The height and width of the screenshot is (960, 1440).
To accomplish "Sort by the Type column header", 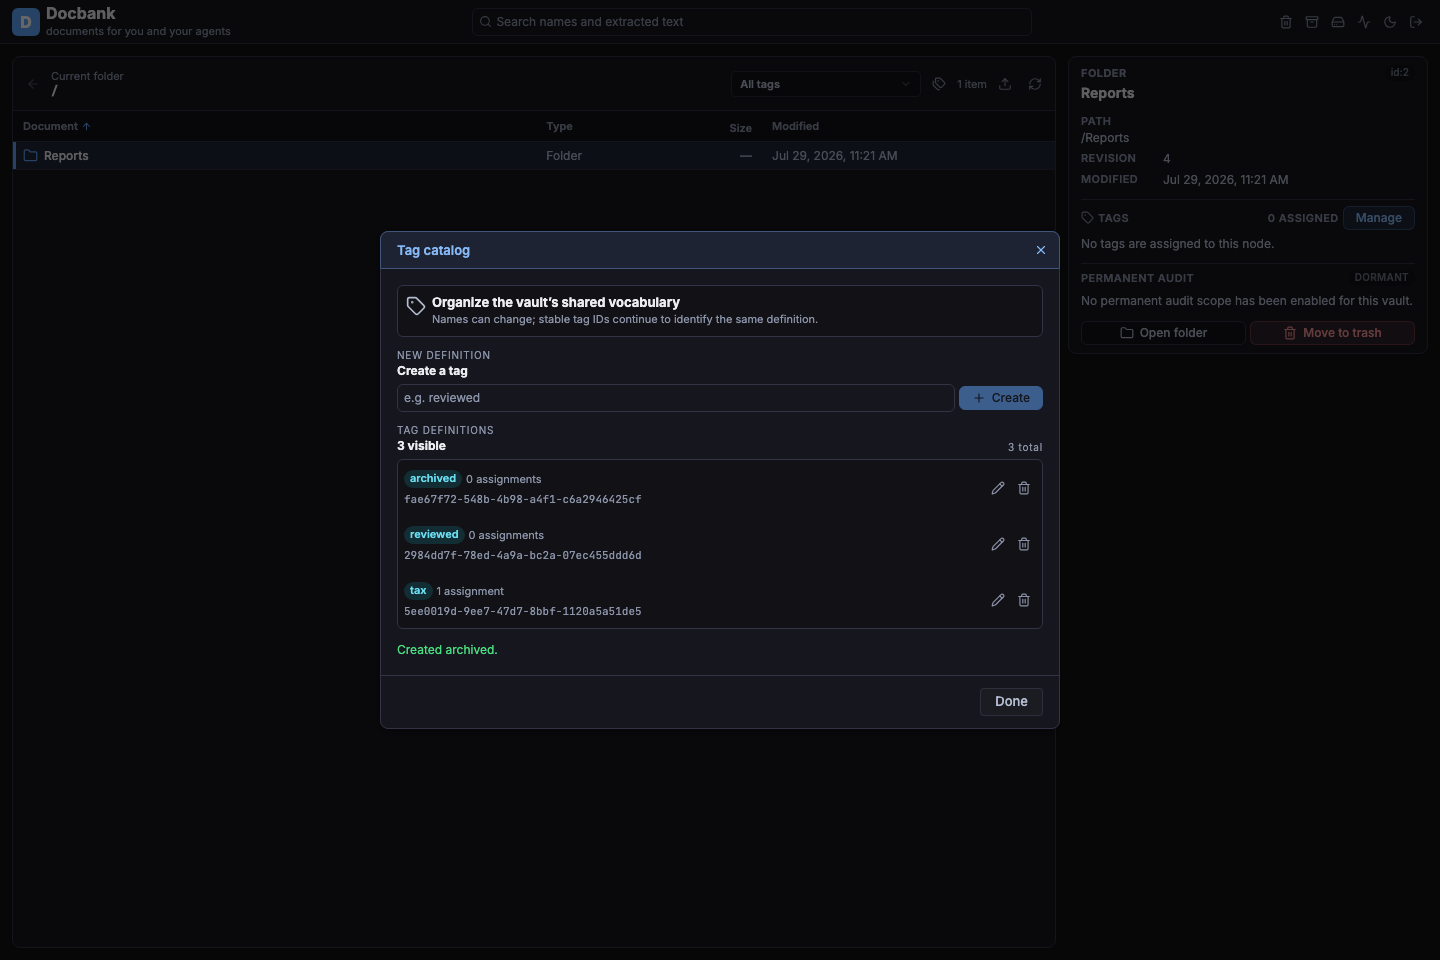I will click(559, 126).
